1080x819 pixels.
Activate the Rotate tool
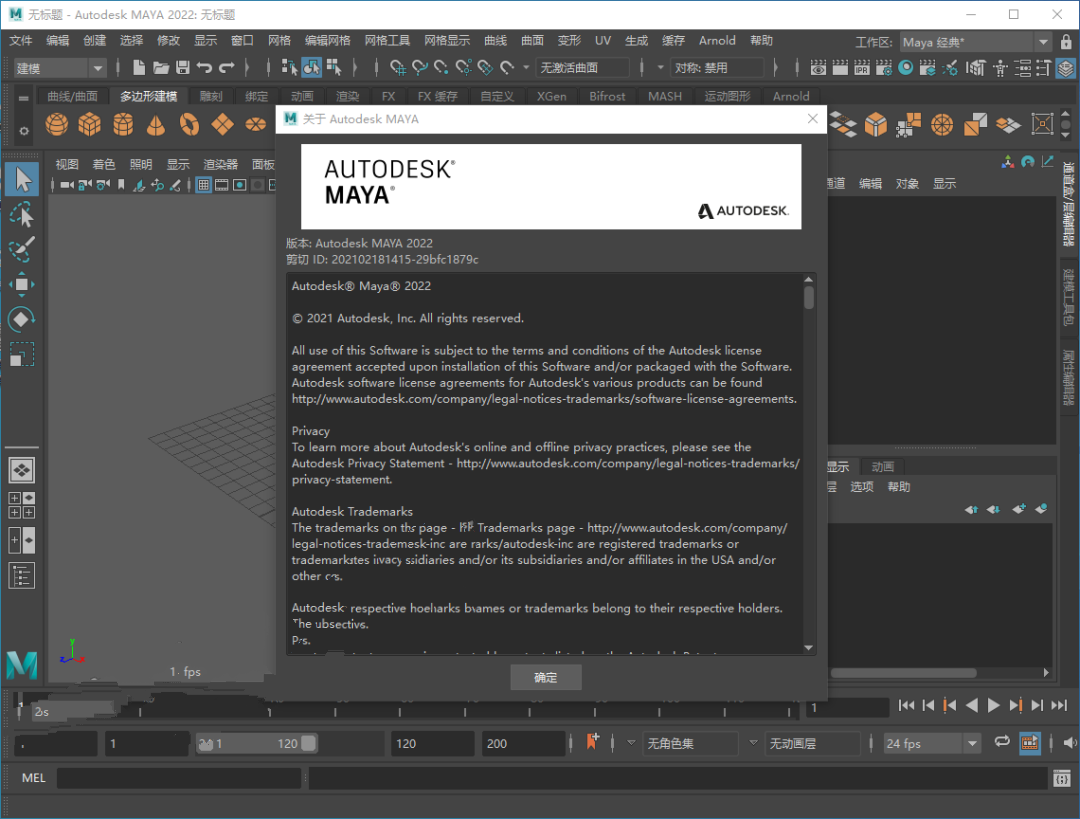tap(22, 320)
